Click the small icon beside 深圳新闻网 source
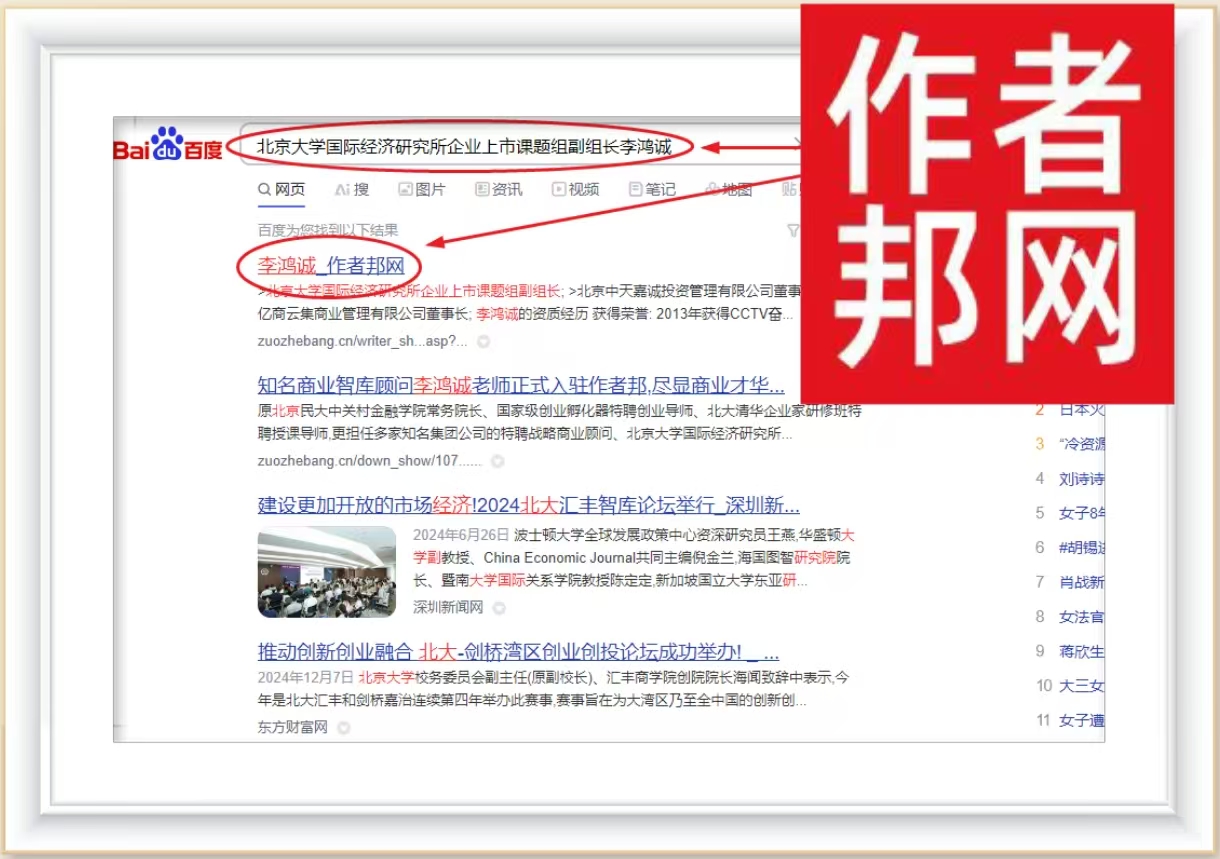This screenshot has width=1220, height=859. pyautogui.click(x=499, y=607)
